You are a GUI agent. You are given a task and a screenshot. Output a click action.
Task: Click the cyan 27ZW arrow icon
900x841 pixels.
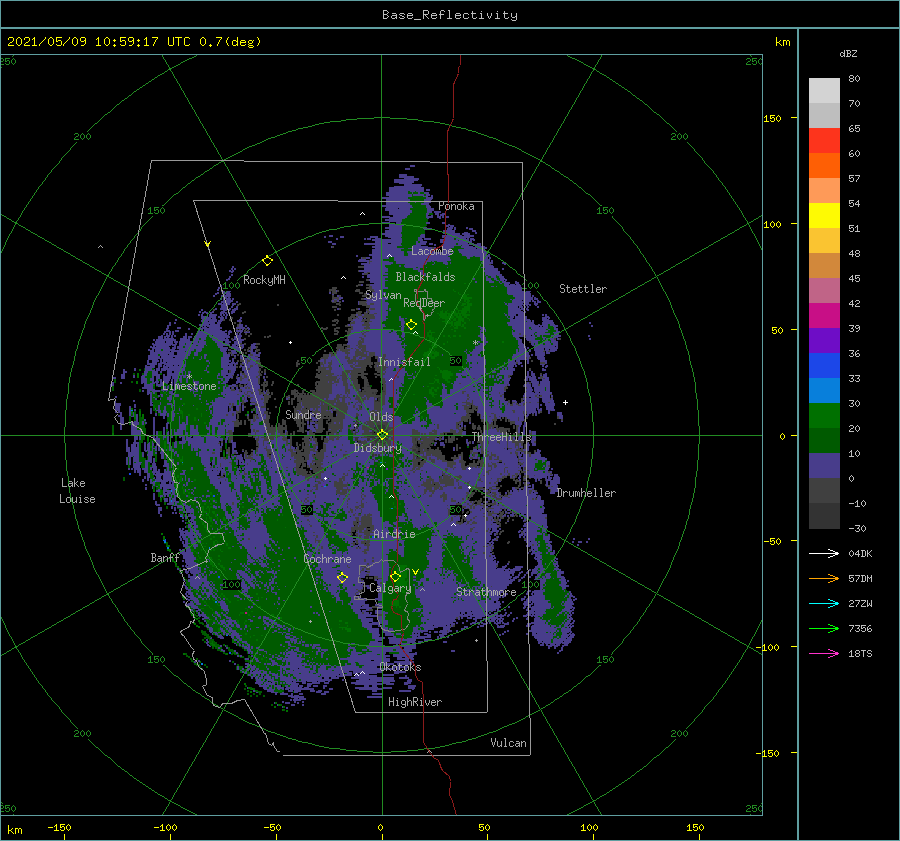pos(824,603)
